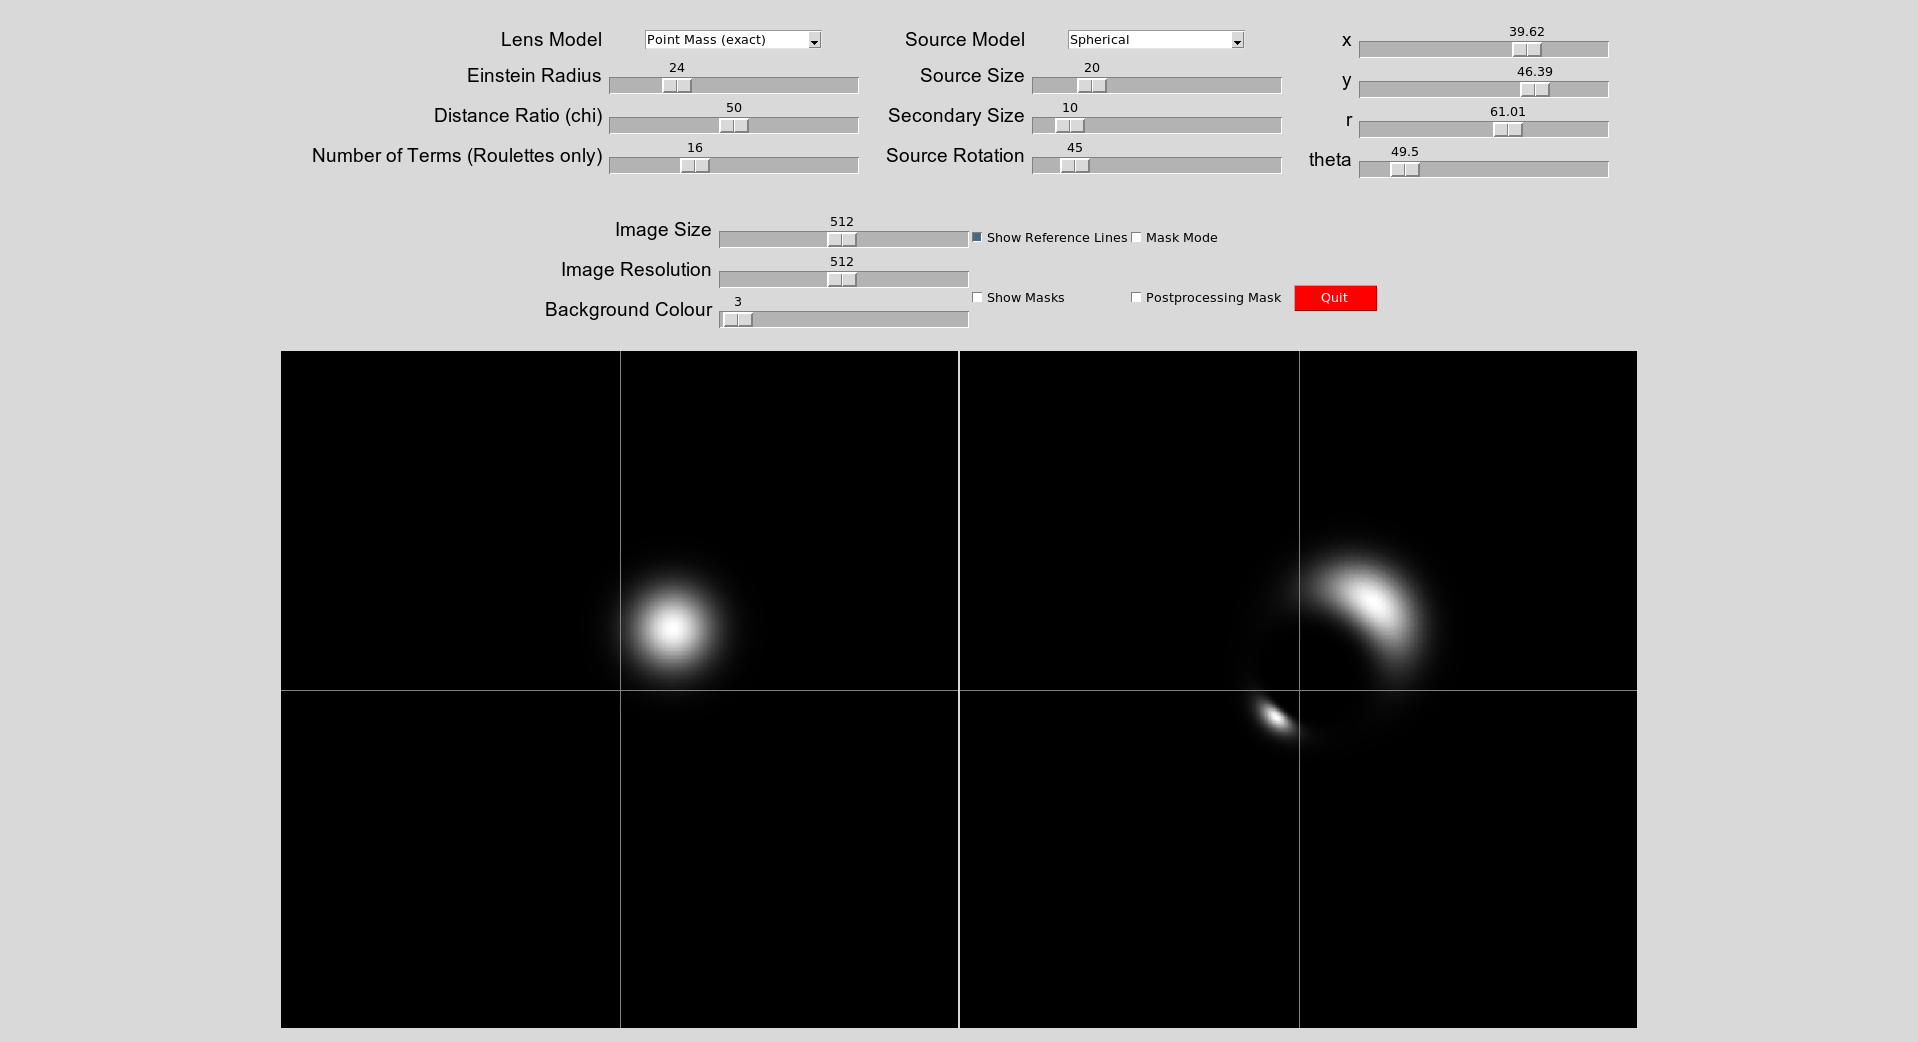The height and width of the screenshot is (1042, 1918).
Task: Click the Einstein Radius slider handle
Action: click(677, 86)
